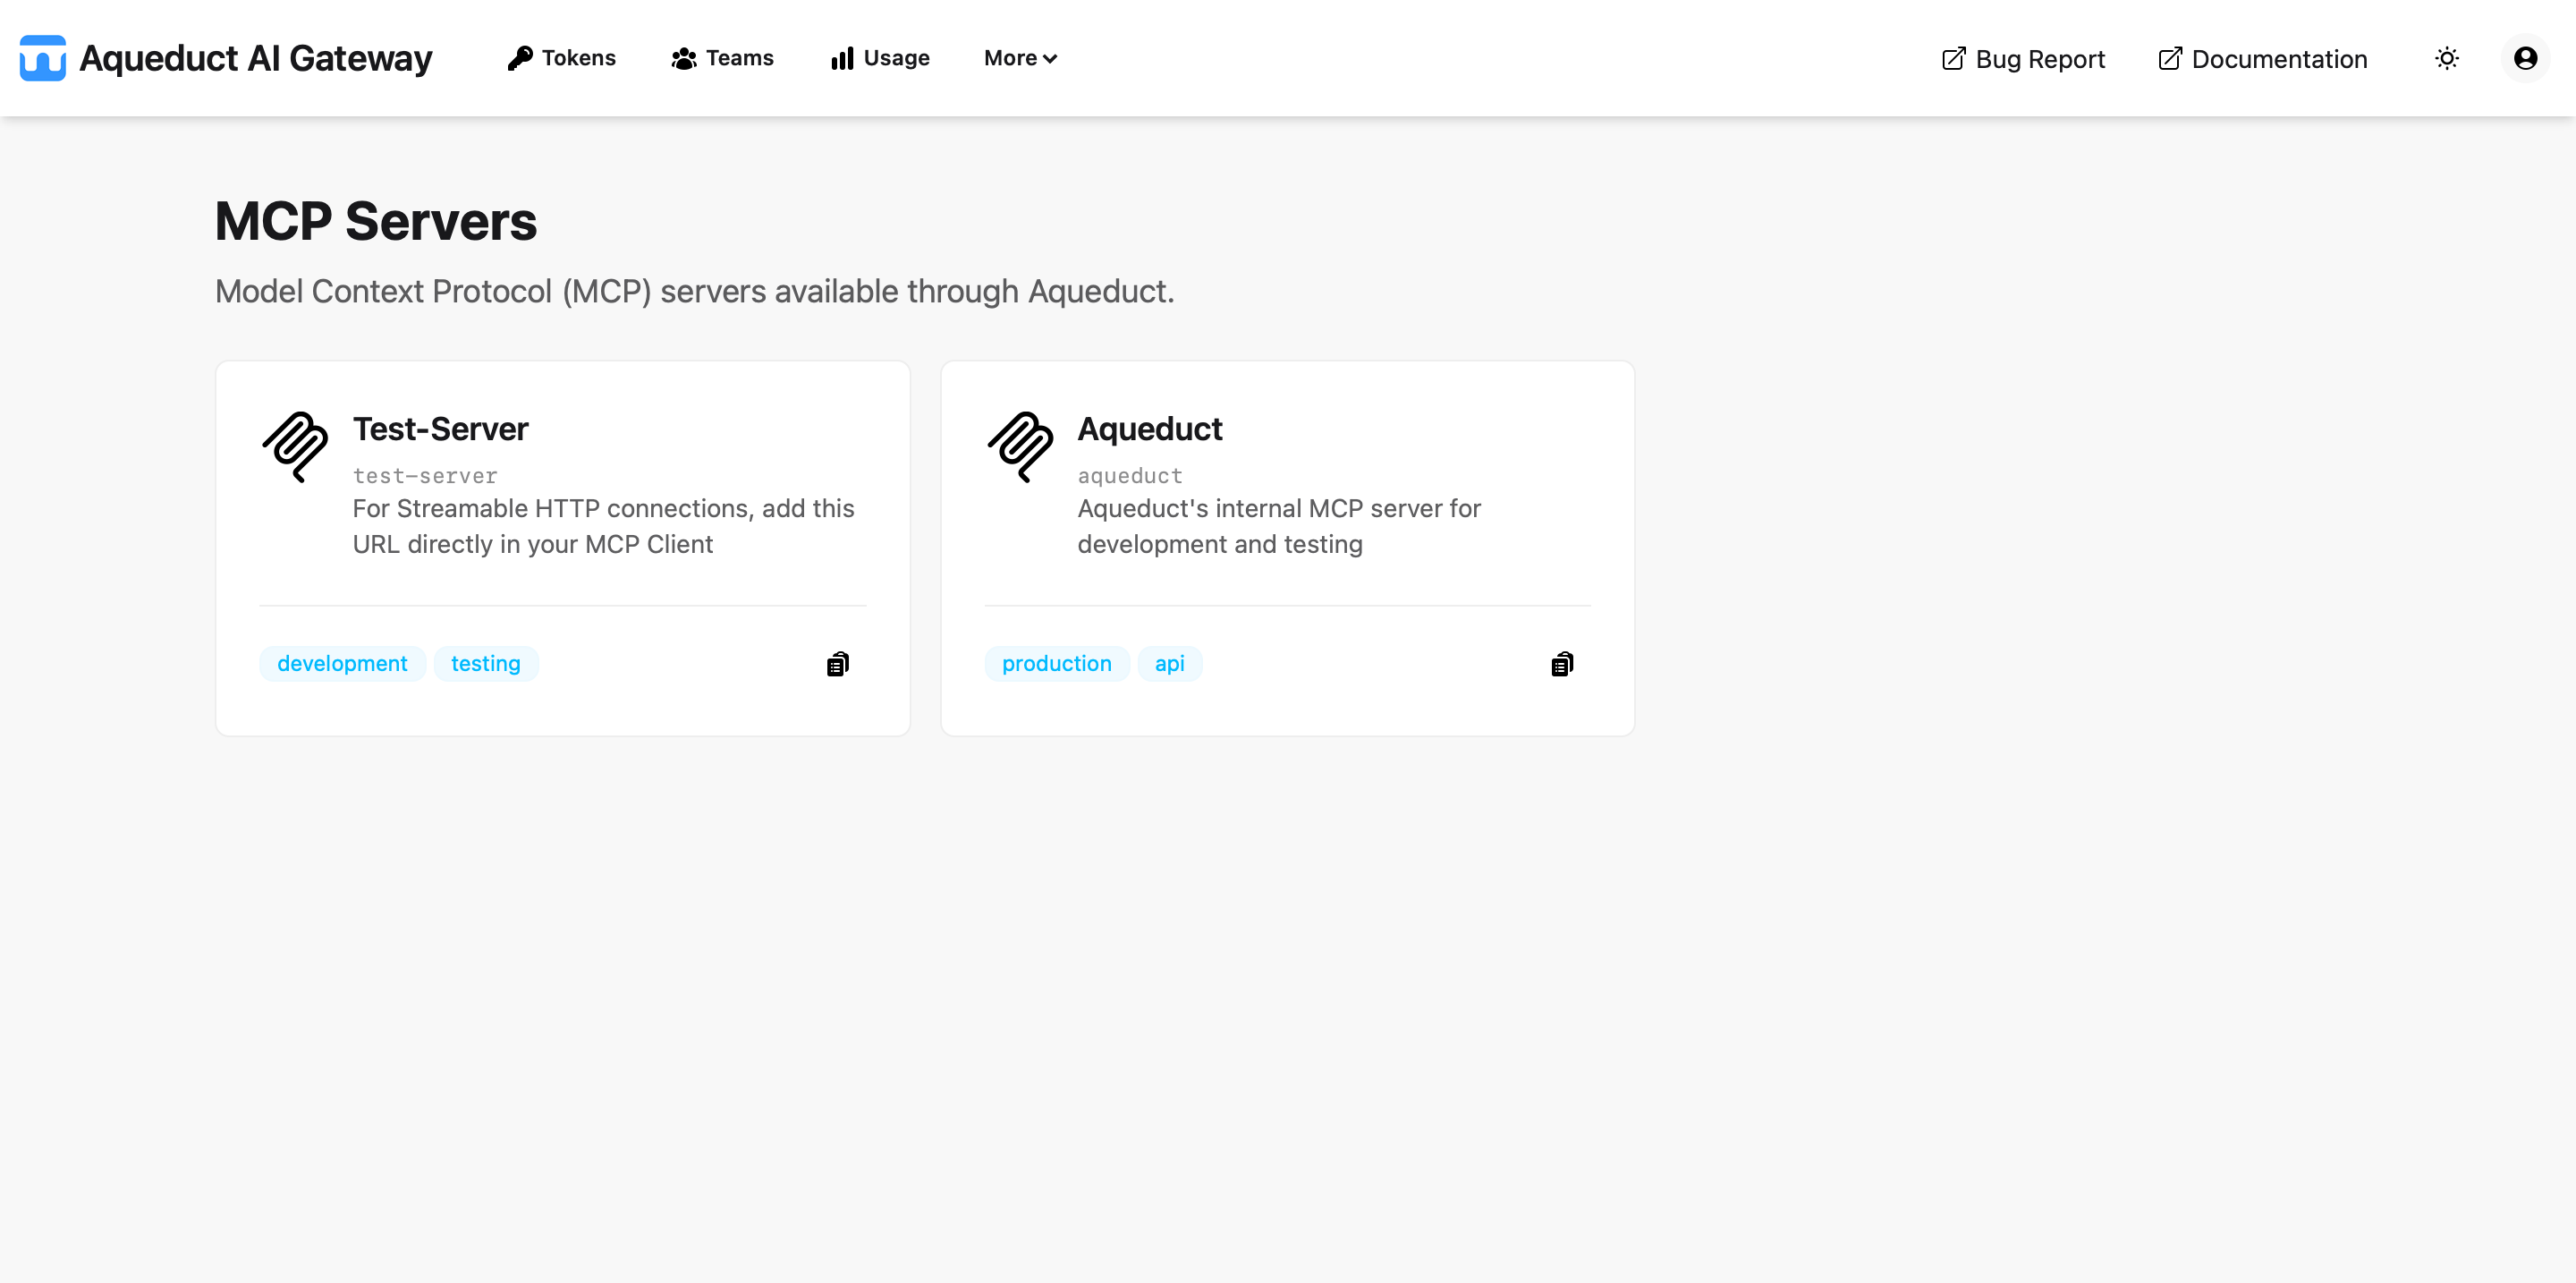The height and width of the screenshot is (1283, 2576).
Task: Select the Usage menu item
Action: 879,58
